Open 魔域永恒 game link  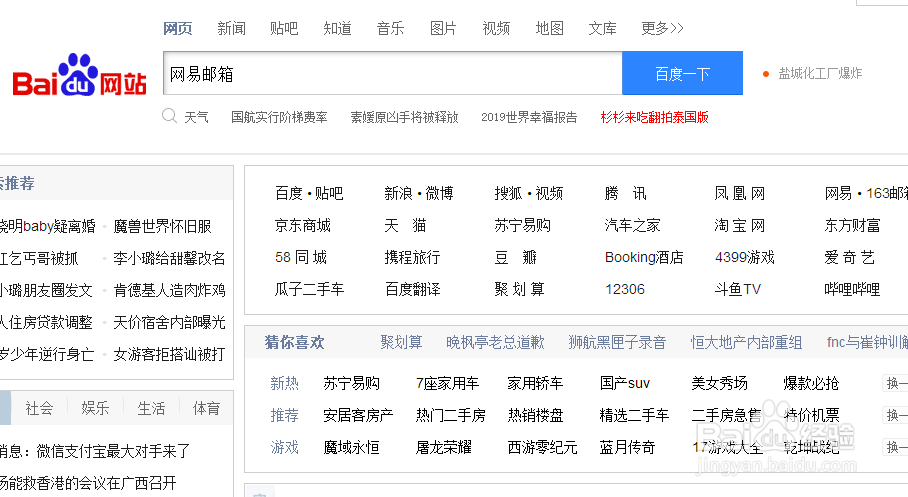coord(351,447)
